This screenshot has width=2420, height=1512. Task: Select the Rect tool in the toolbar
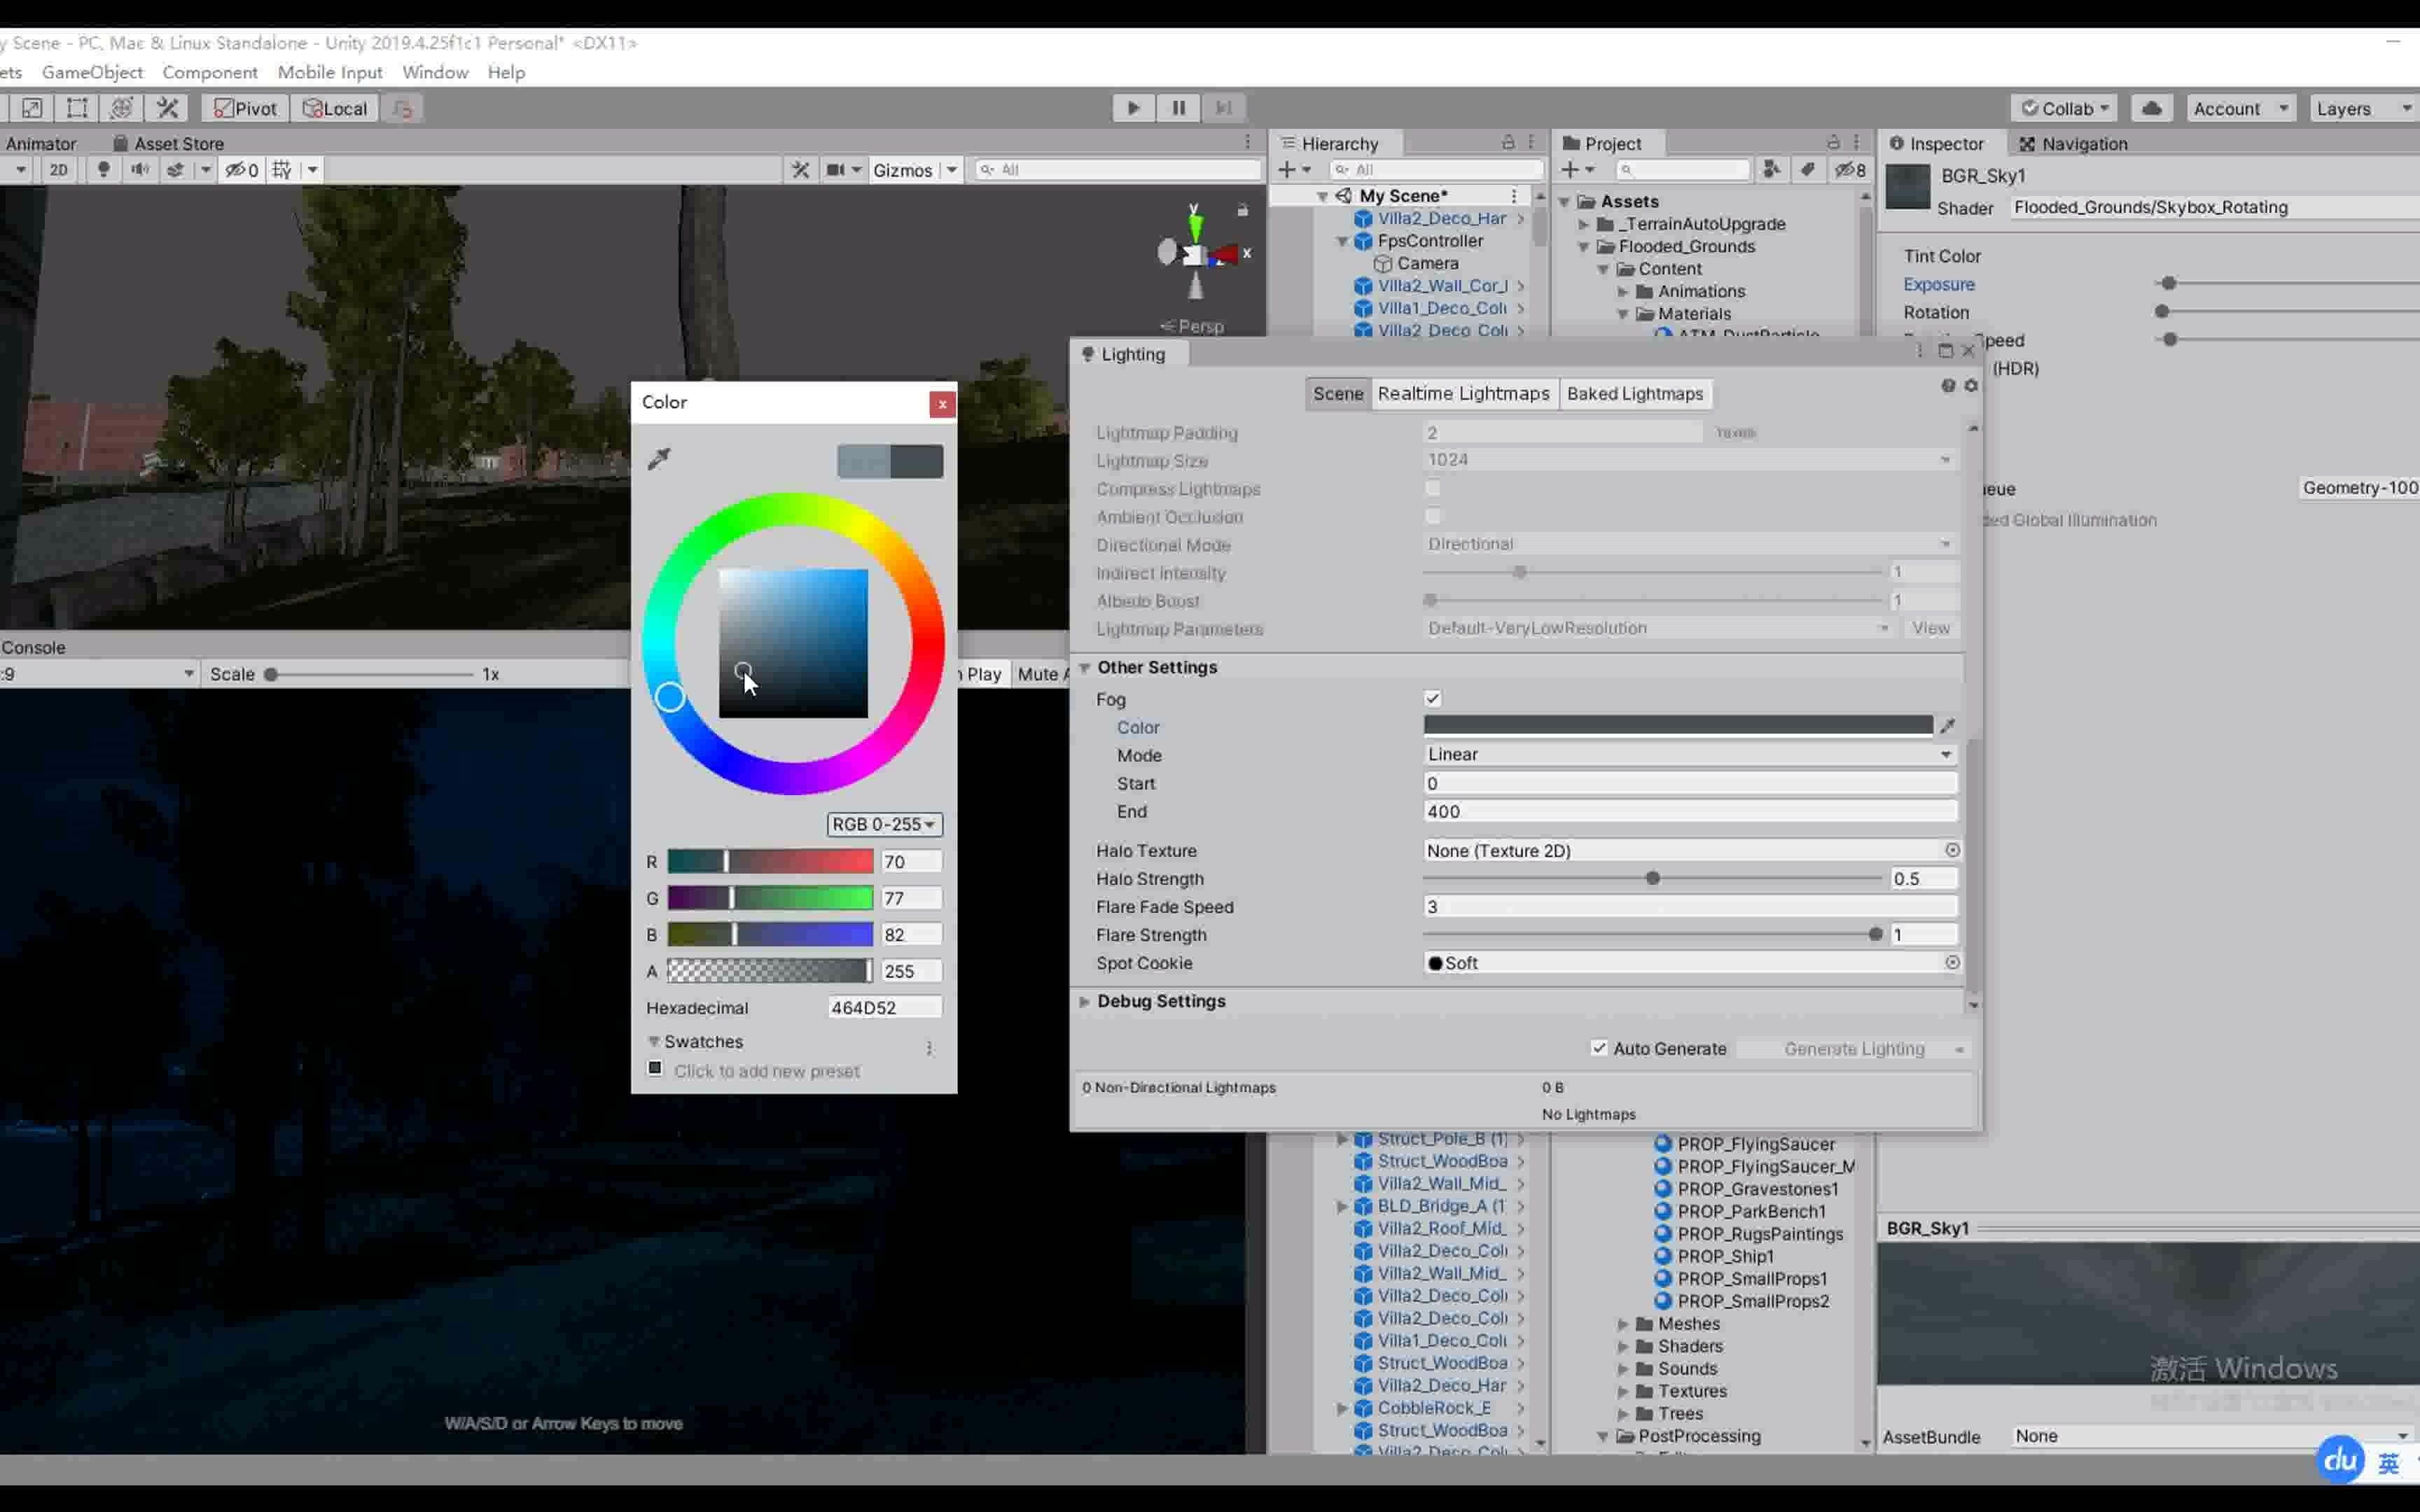click(x=76, y=107)
